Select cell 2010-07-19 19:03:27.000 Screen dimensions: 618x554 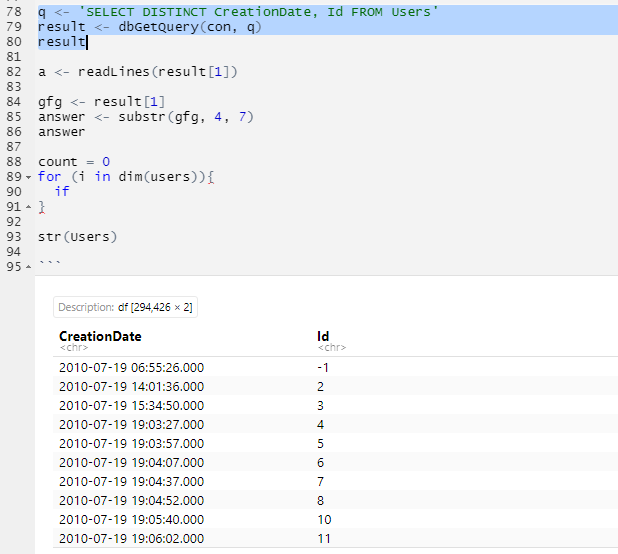[131, 425]
